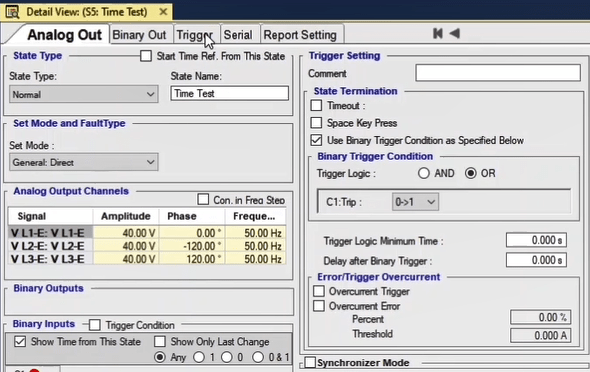Select the V L3-E signal row
This screenshot has height=372, width=590.
click(50, 259)
